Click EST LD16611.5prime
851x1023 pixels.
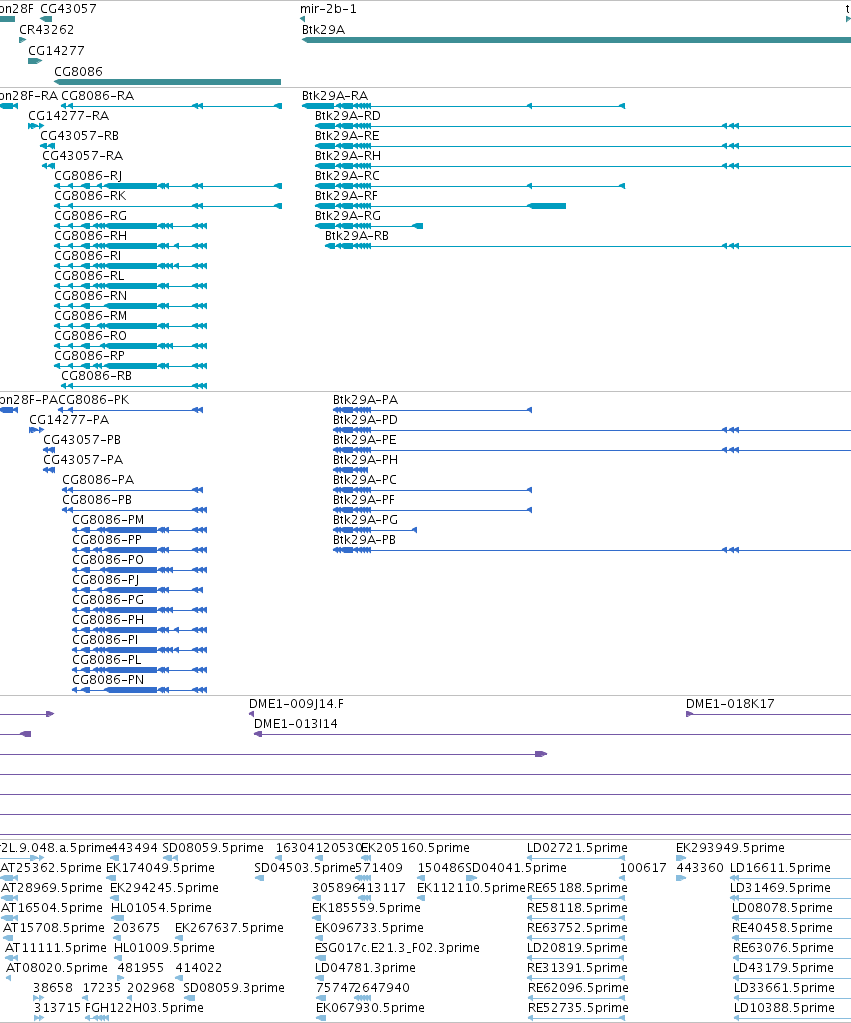tap(781, 868)
